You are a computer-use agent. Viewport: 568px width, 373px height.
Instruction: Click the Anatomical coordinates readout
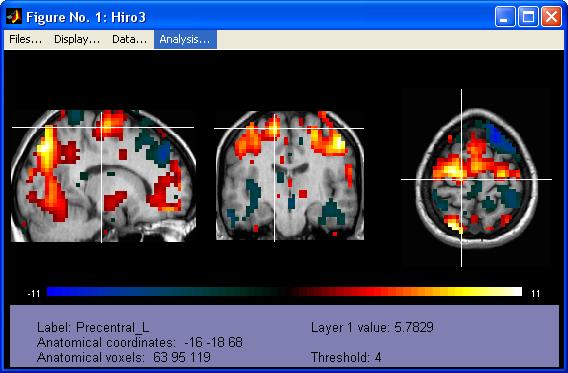[140, 342]
